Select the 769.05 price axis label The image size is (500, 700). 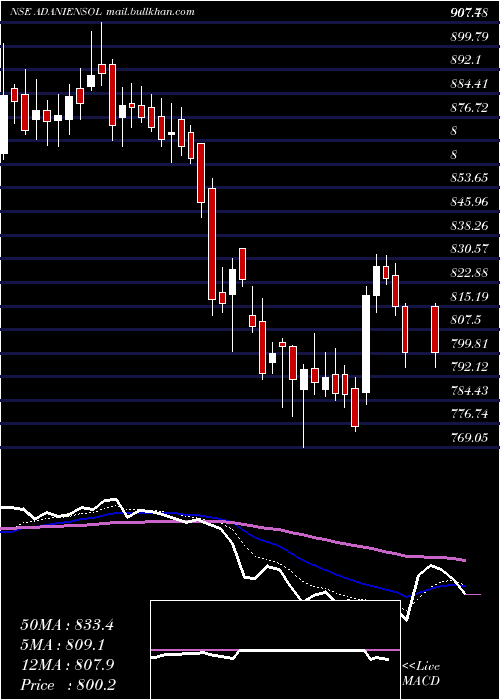(x=469, y=438)
